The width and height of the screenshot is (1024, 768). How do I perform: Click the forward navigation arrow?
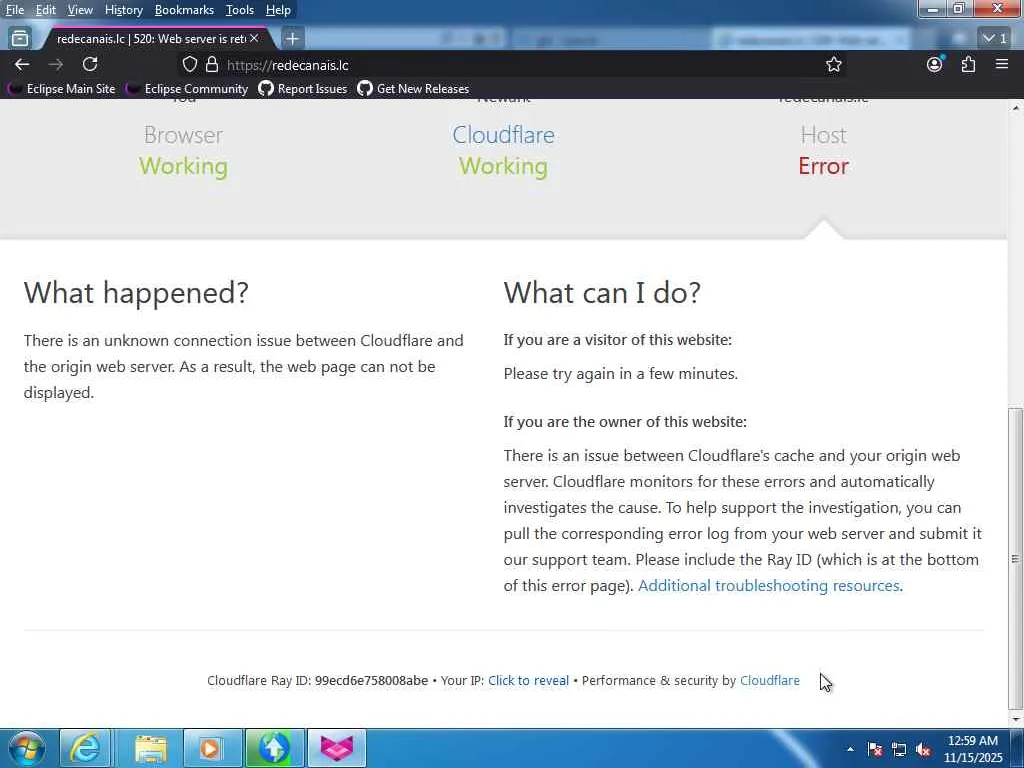(56, 64)
